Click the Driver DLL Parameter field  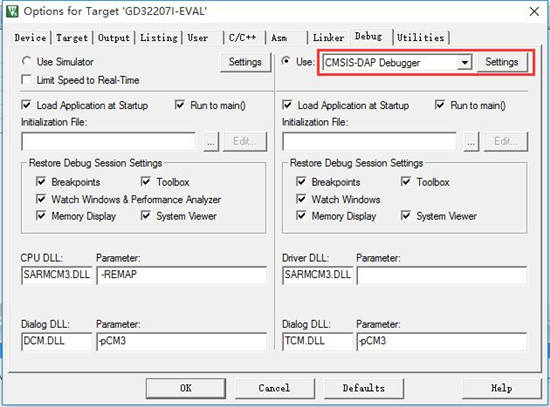point(442,275)
